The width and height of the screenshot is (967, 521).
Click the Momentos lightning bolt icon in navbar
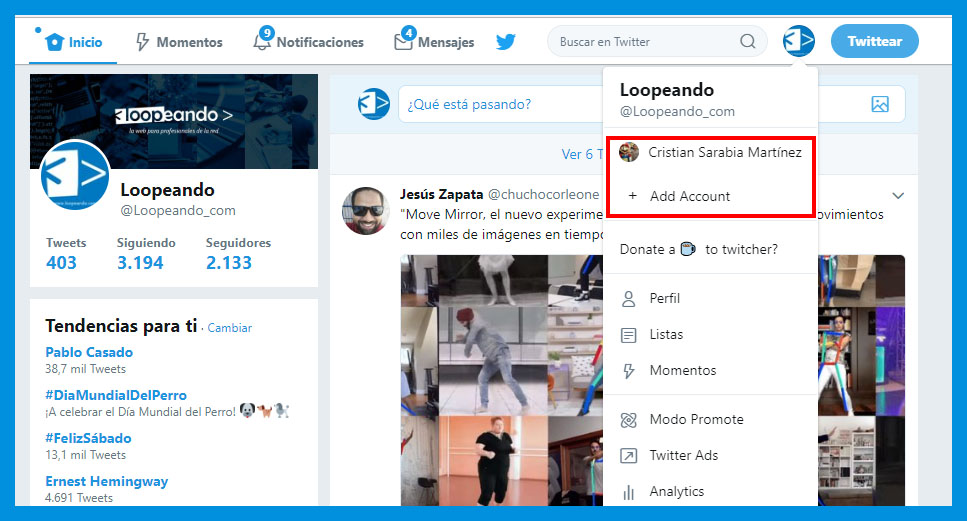[x=142, y=42]
